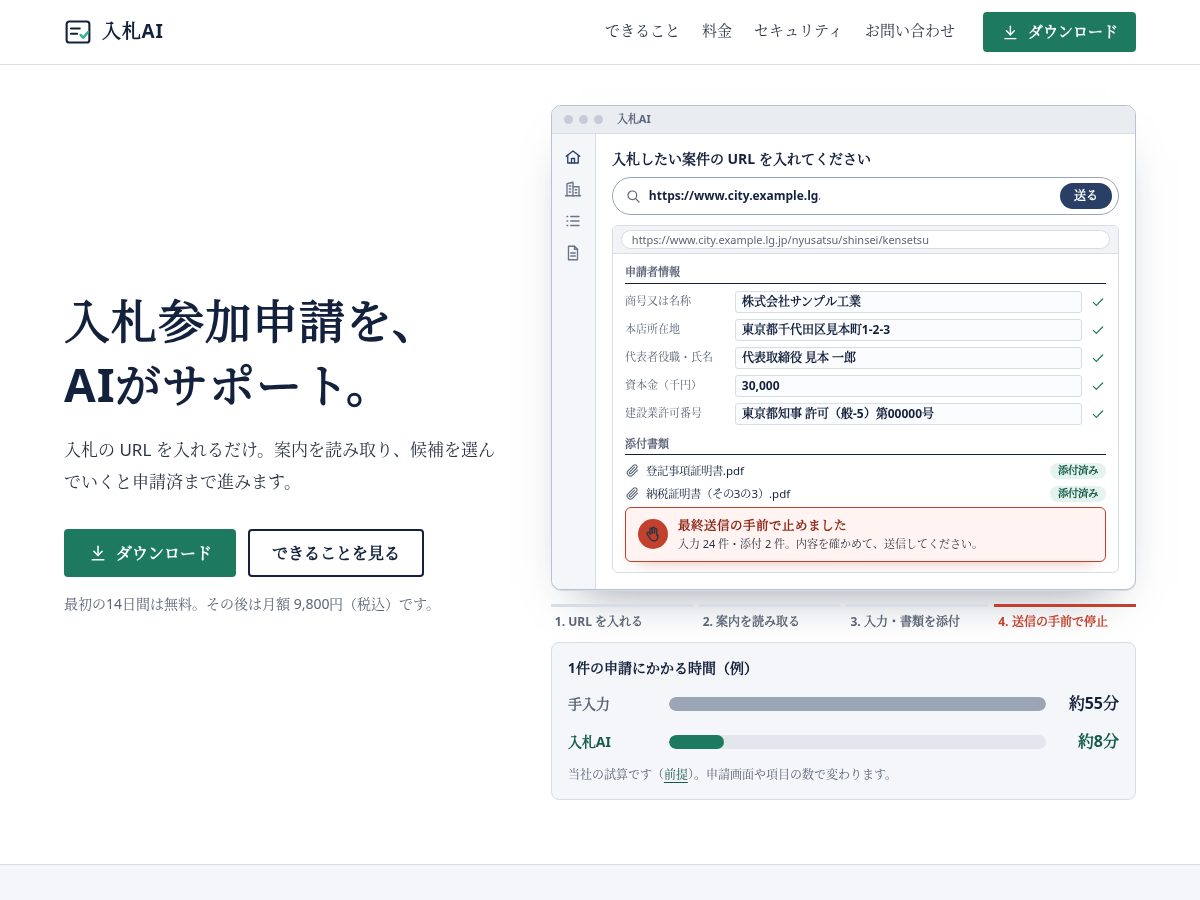Image resolution: width=1200 pixels, height=900 pixels.
Task: Open セキュリティ in the top navigation
Action: [798, 32]
